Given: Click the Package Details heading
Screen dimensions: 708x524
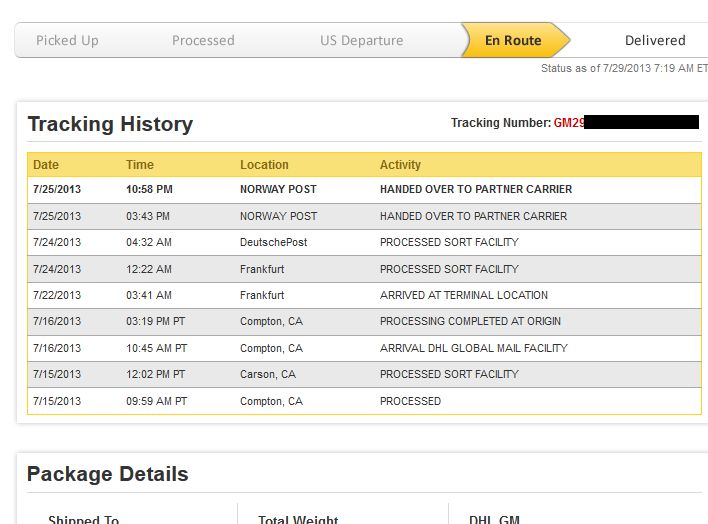Looking at the screenshot, I should point(107,474).
